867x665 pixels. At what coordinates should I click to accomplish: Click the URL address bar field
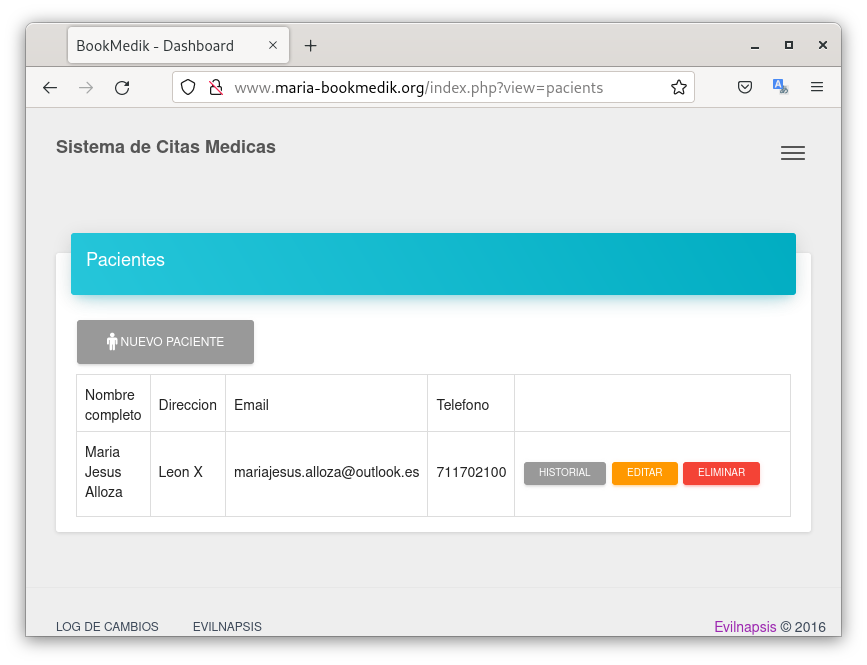[440, 88]
